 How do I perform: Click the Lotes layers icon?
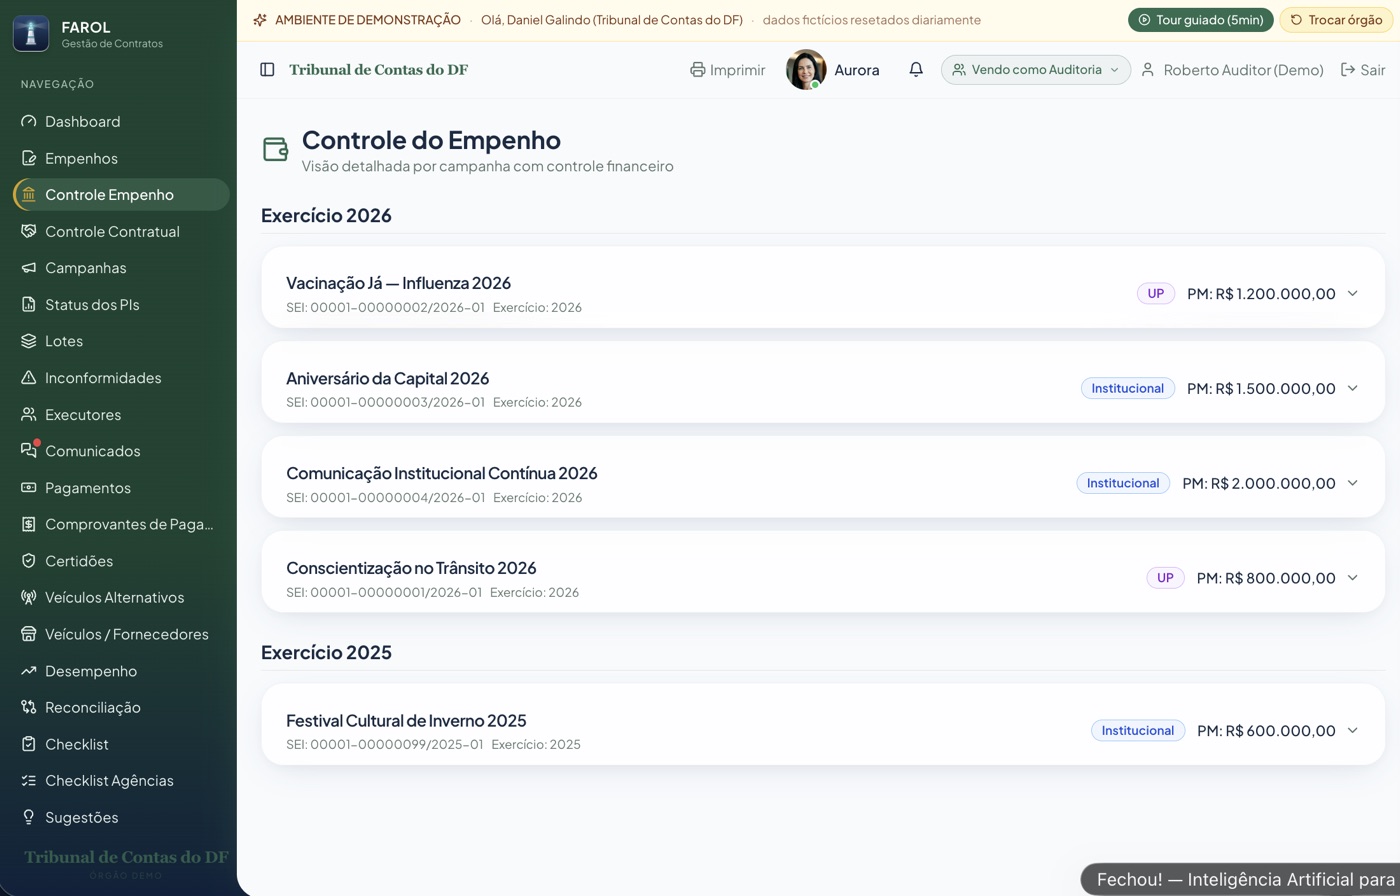coord(29,341)
